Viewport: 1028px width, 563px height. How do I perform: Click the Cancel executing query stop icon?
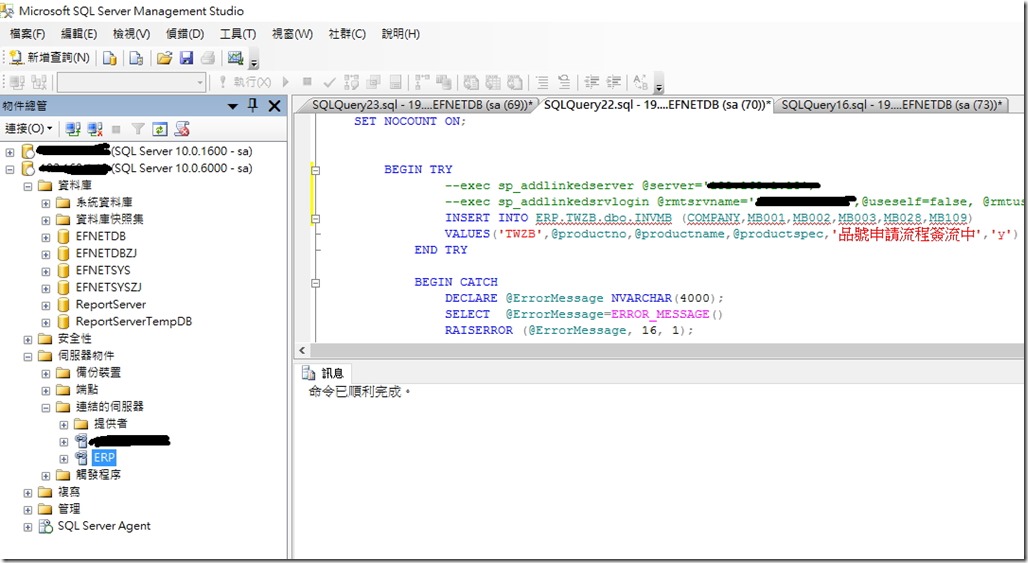coord(307,82)
